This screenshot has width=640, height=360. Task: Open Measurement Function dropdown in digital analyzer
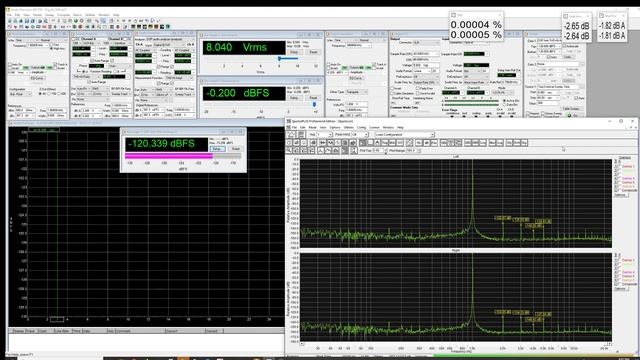click(x=179, y=78)
